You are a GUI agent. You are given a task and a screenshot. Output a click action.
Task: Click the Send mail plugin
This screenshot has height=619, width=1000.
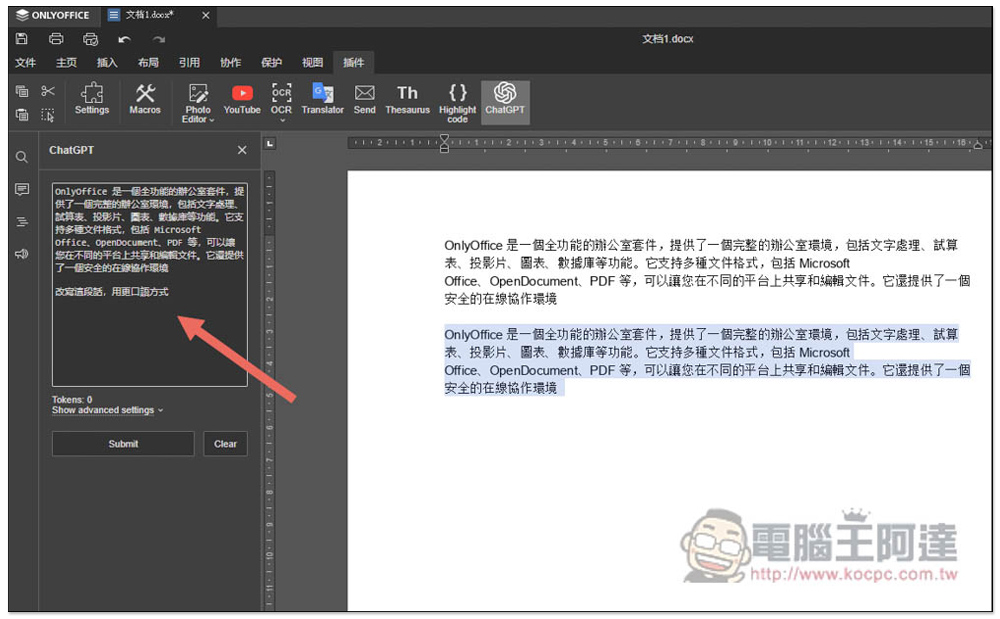click(x=365, y=99)
